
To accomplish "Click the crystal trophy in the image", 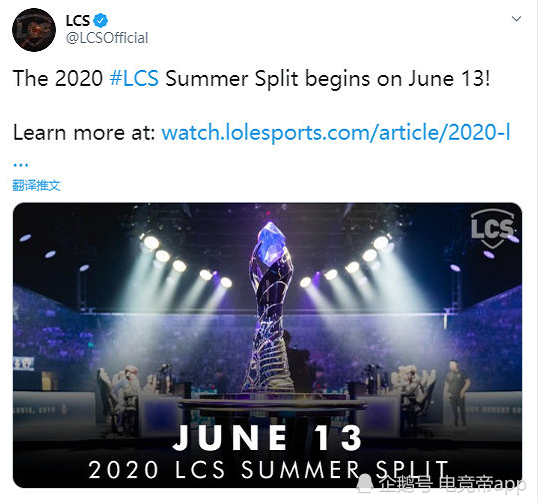I will [x=270, y=306].
